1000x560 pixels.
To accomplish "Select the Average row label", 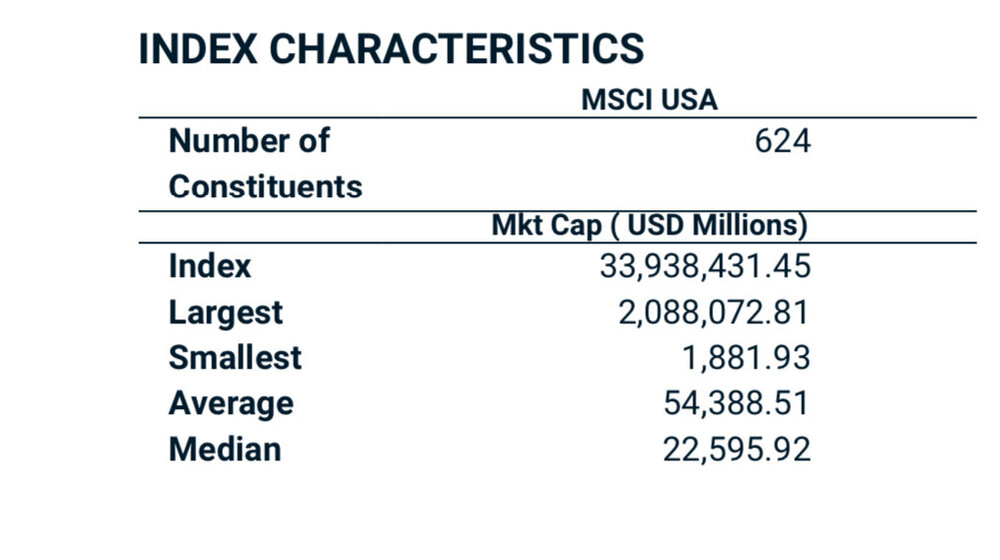I will tap(231, 404).
